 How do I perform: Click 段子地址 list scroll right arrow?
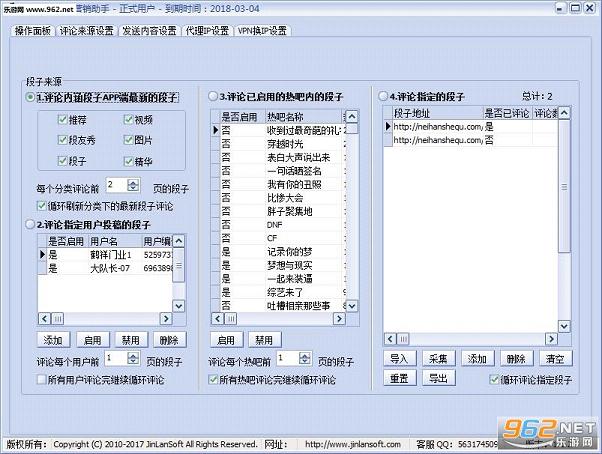point(551,339)
